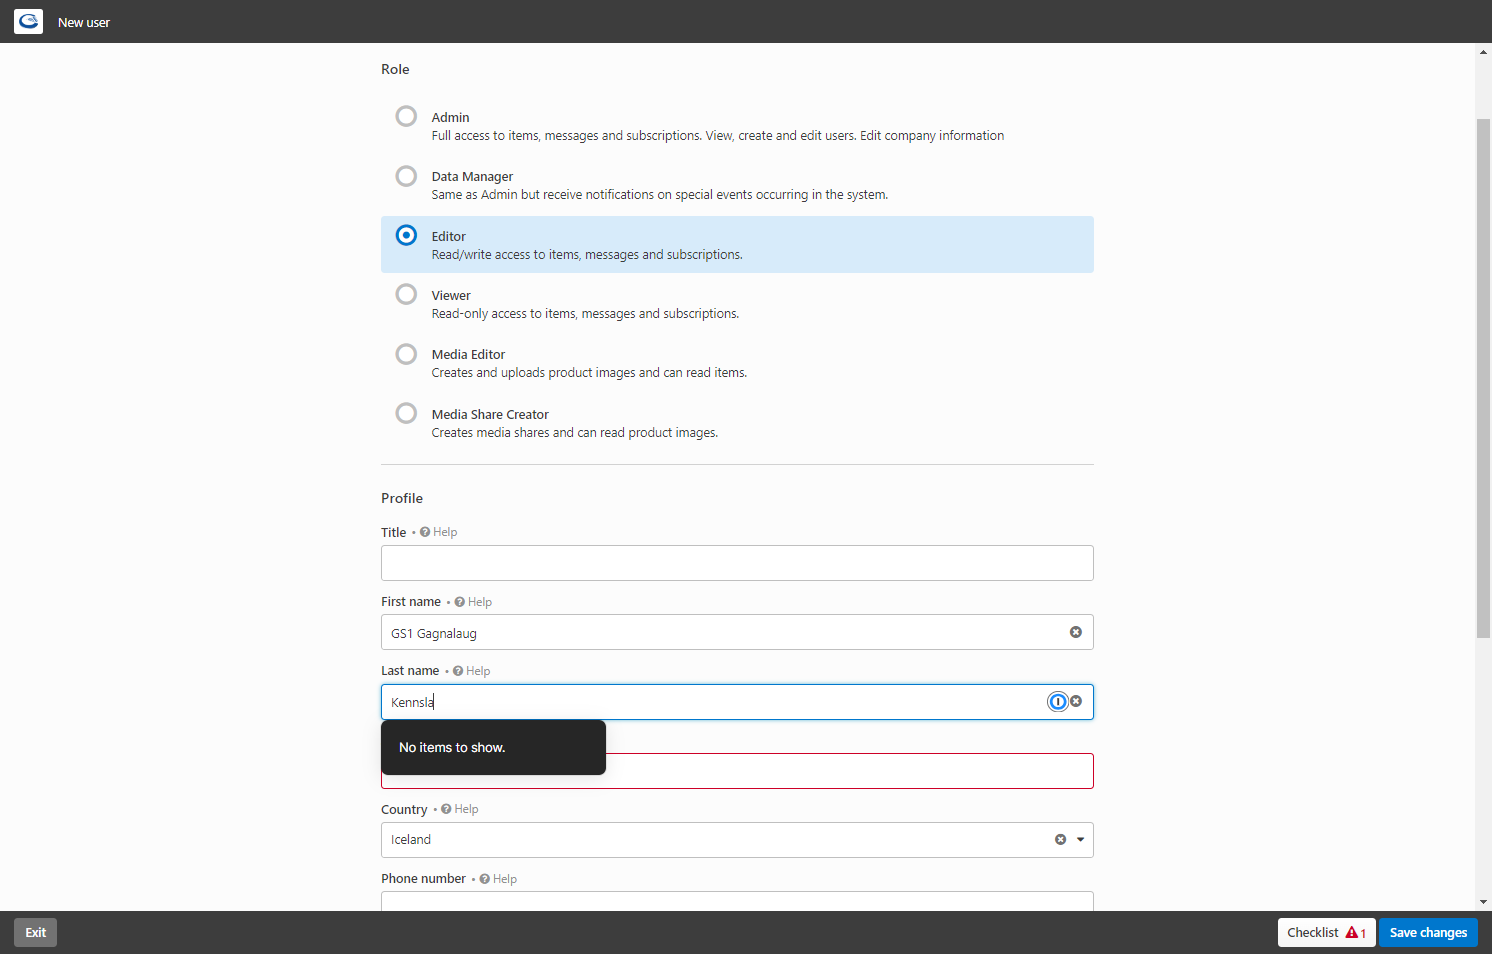Open the help icon beside Last name

click(x=458, y=671)
